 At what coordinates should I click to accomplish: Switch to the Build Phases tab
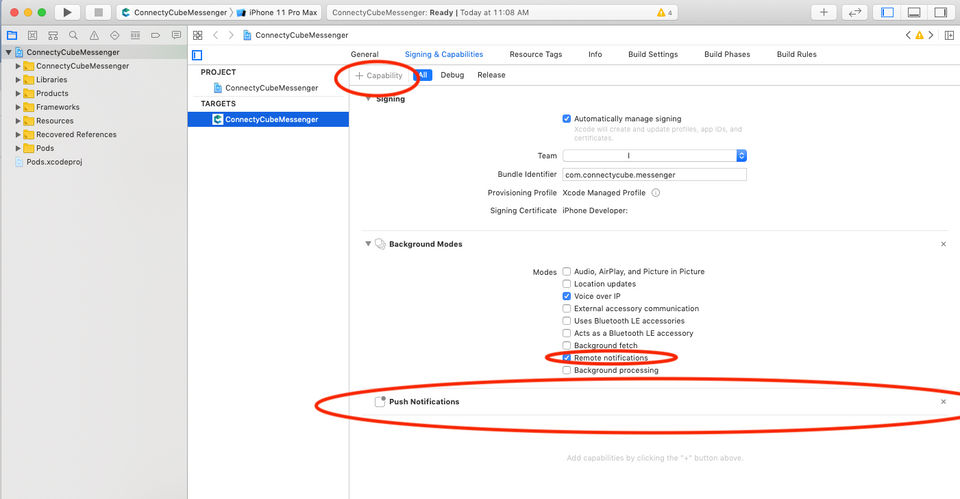click(727, 54)
